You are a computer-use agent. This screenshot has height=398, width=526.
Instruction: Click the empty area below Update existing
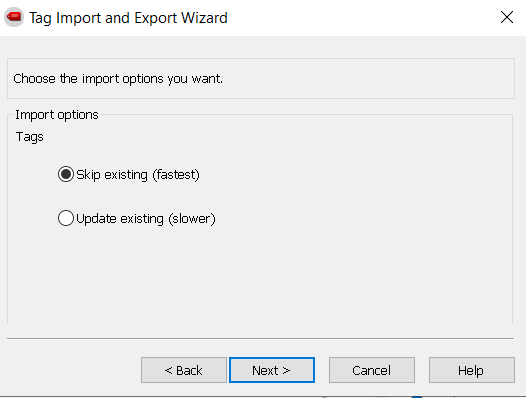pos(260,275)
